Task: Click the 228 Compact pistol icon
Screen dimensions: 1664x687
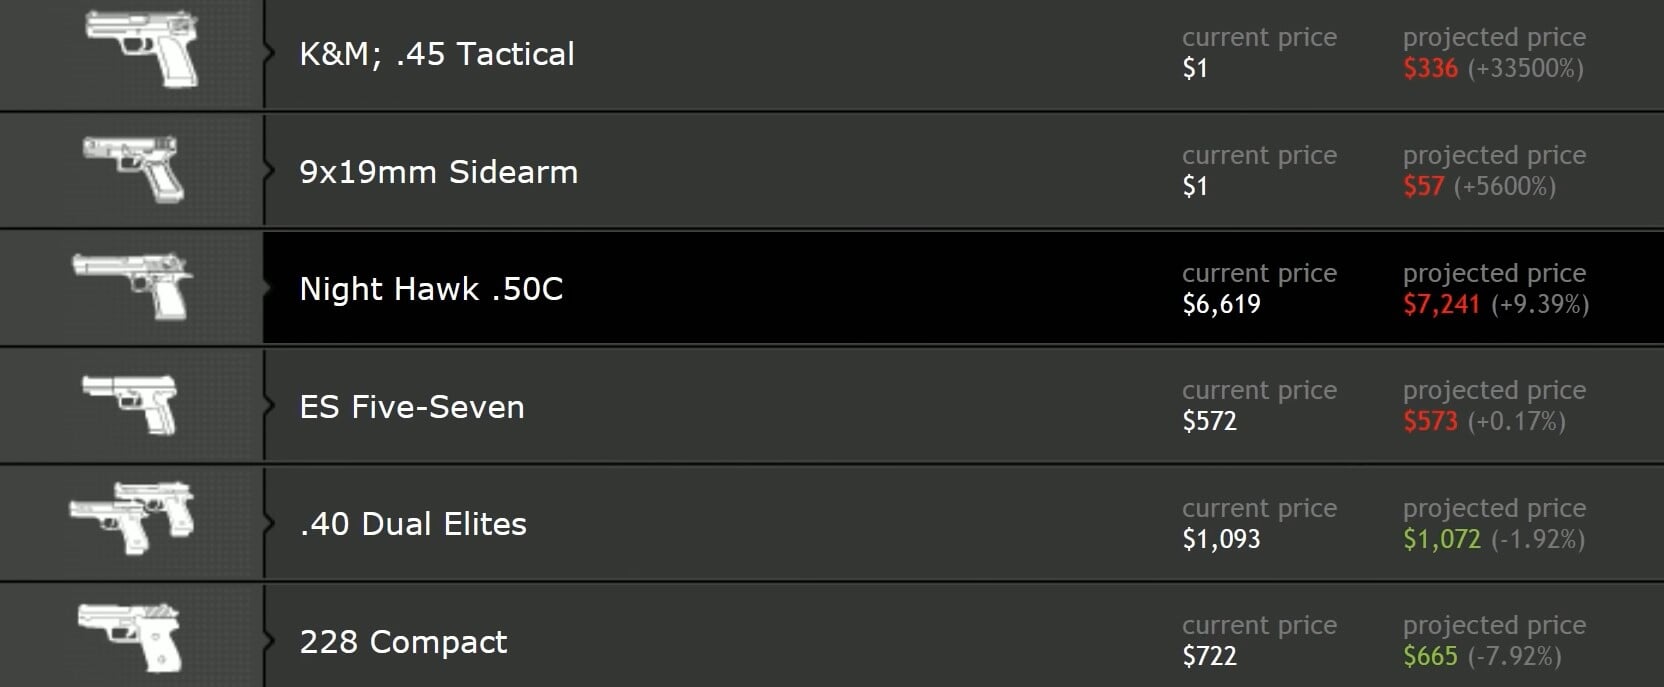Action: 130,636
